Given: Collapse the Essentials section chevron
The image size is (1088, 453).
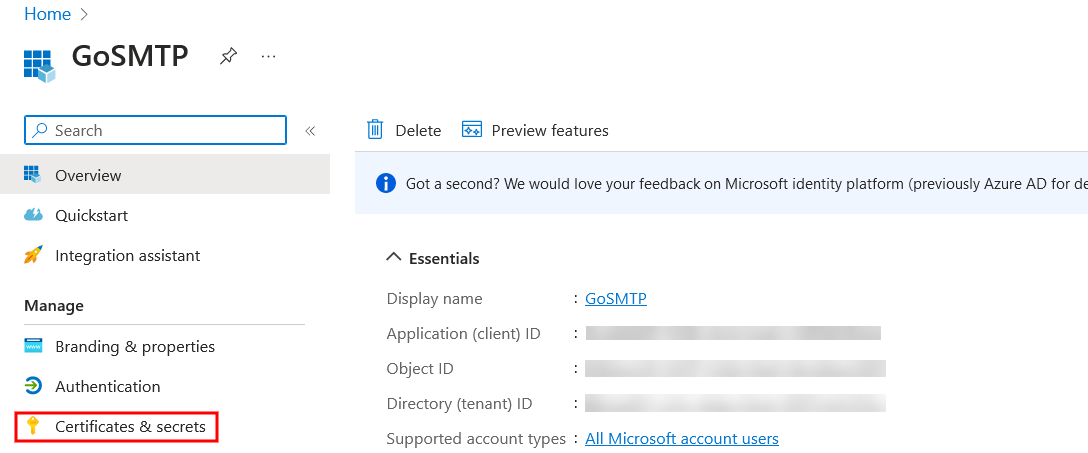Looking at the screenshot, I should click(393, 257).
